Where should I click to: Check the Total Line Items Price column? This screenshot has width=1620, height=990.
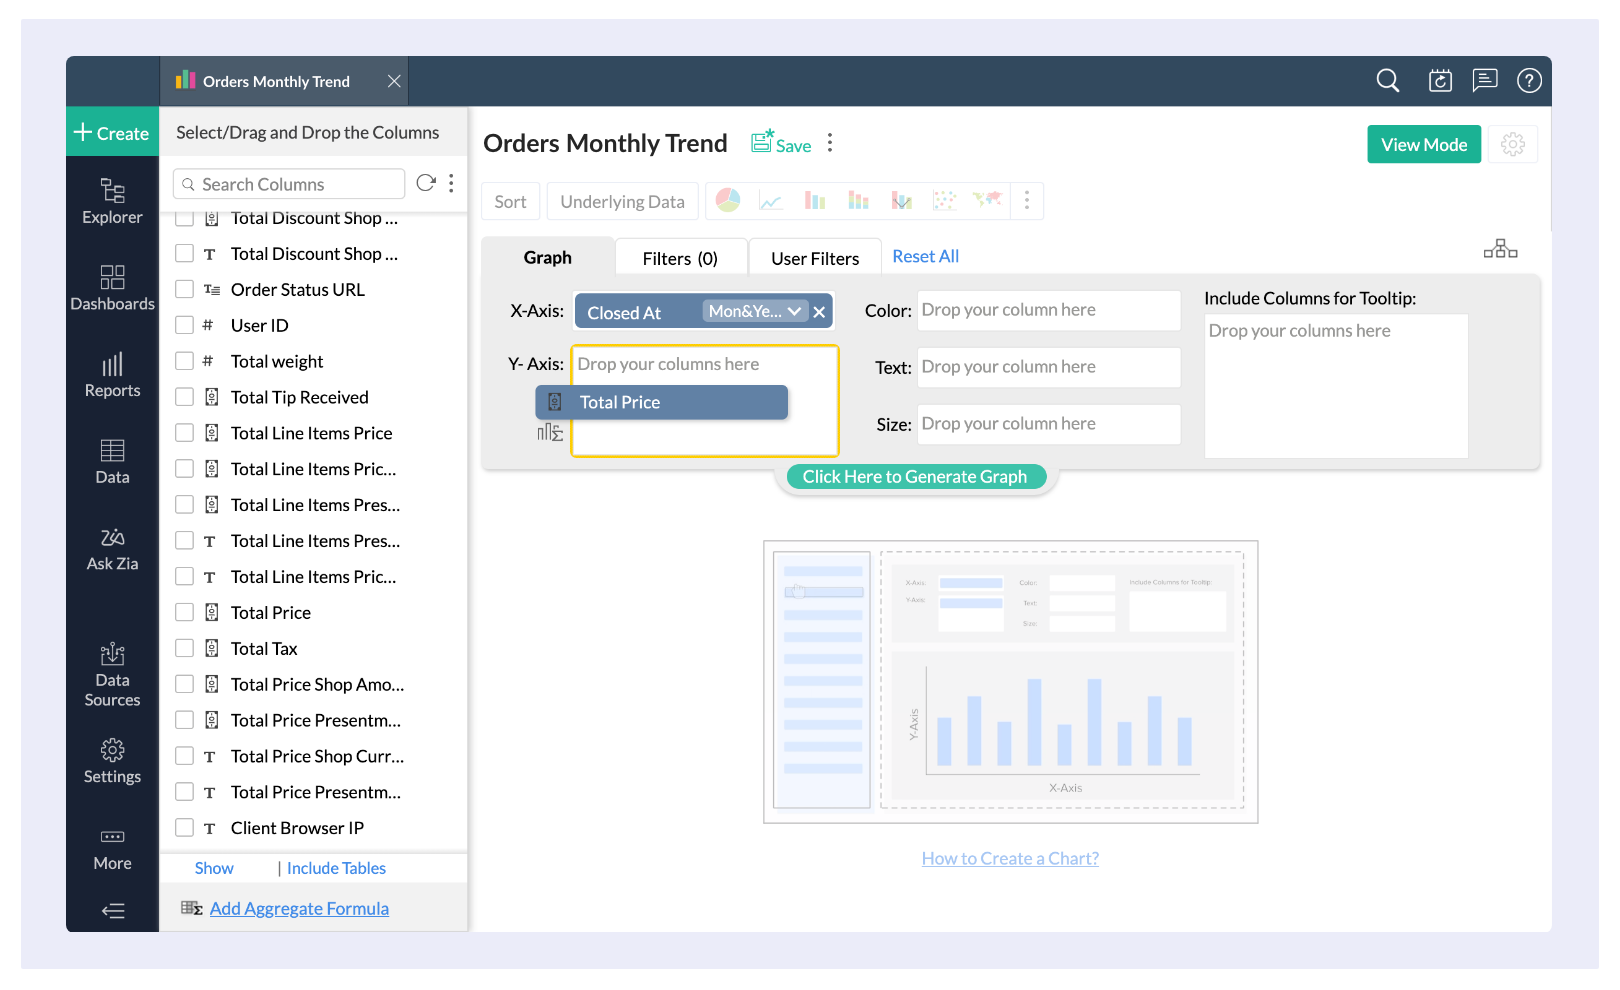click(184, 433)
